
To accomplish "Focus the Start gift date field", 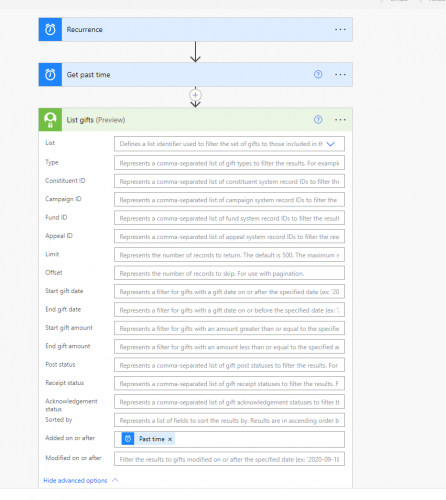I will (x=229, y=292).
